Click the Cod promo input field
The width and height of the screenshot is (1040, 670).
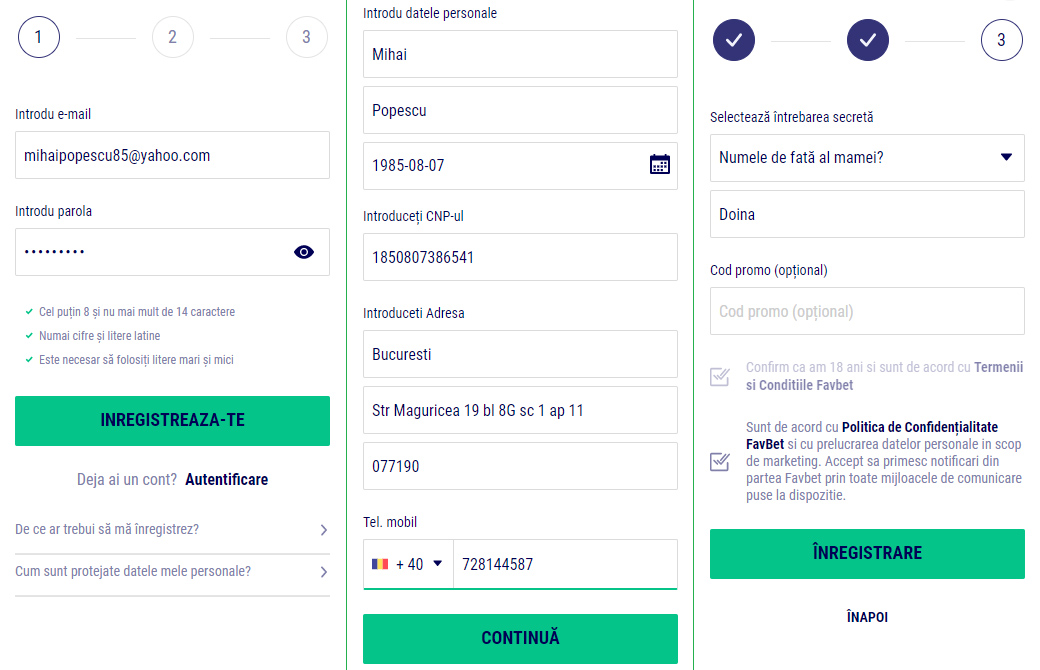(x=866, y=311)
